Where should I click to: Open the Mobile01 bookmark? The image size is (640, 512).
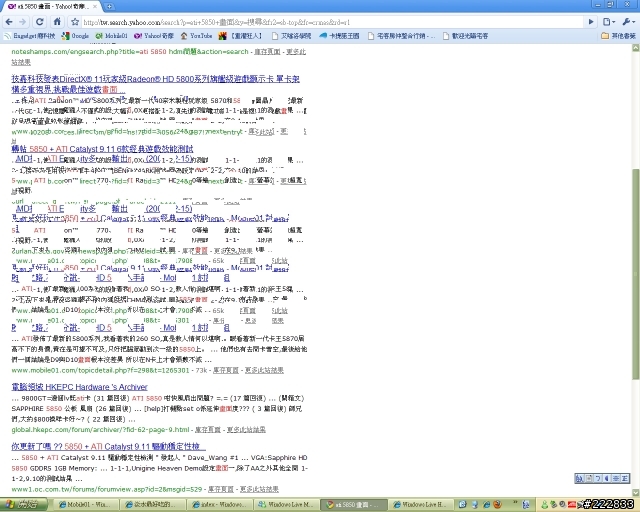click(111, 36)
